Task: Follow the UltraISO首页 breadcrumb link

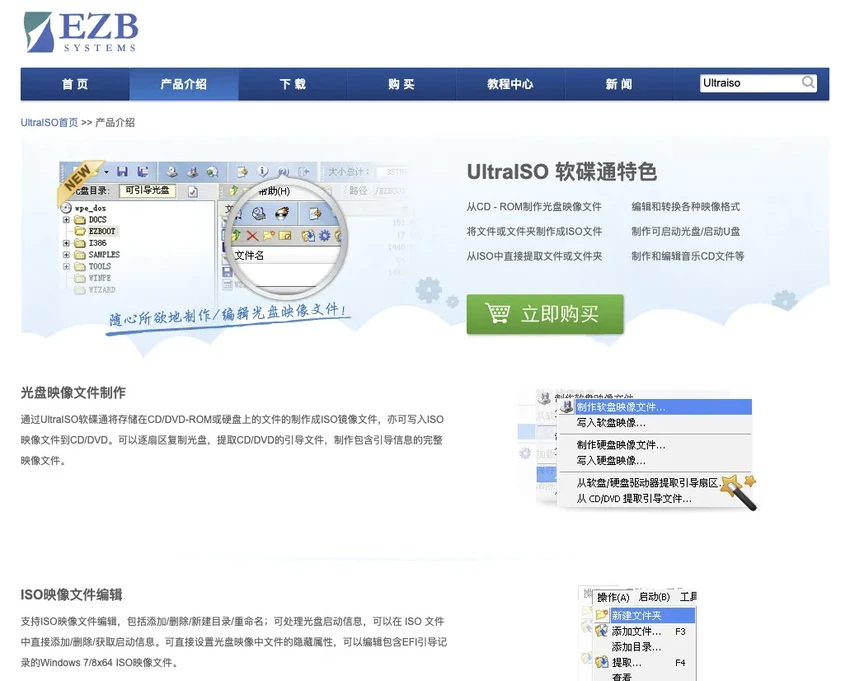Action: pos(49,122)
